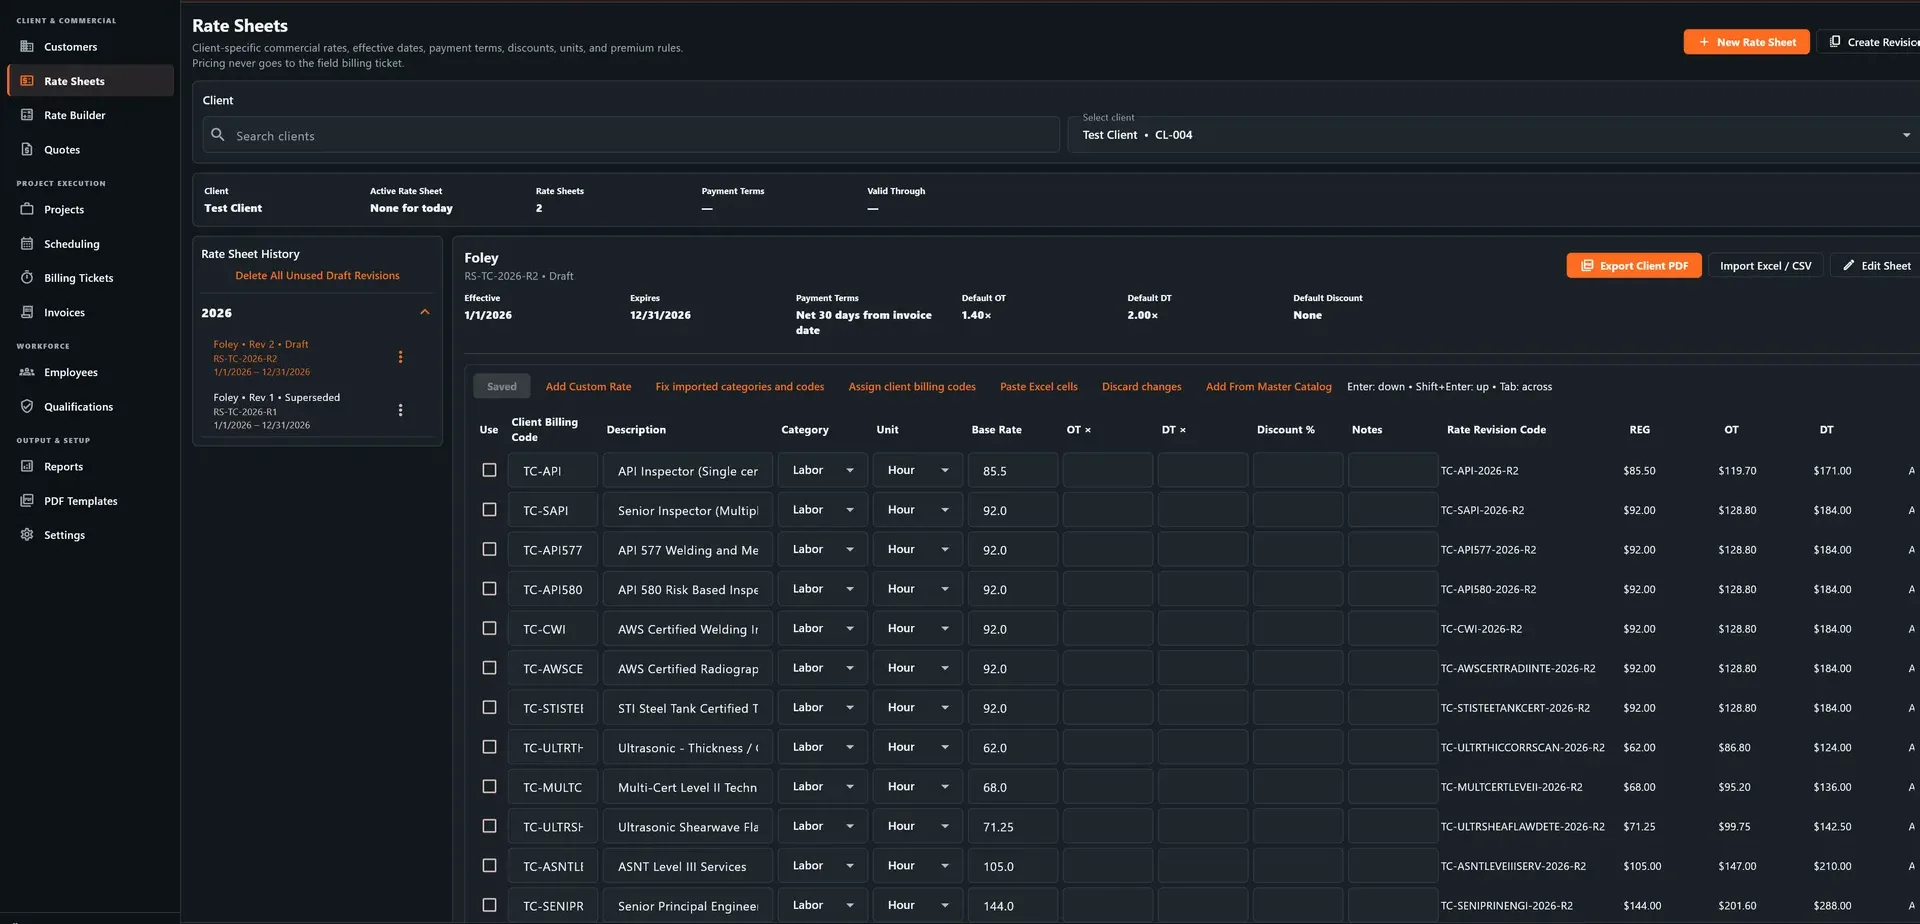
Task: Open Unit dropdown for TC-CWI row
Action: (x=917, y=629)
